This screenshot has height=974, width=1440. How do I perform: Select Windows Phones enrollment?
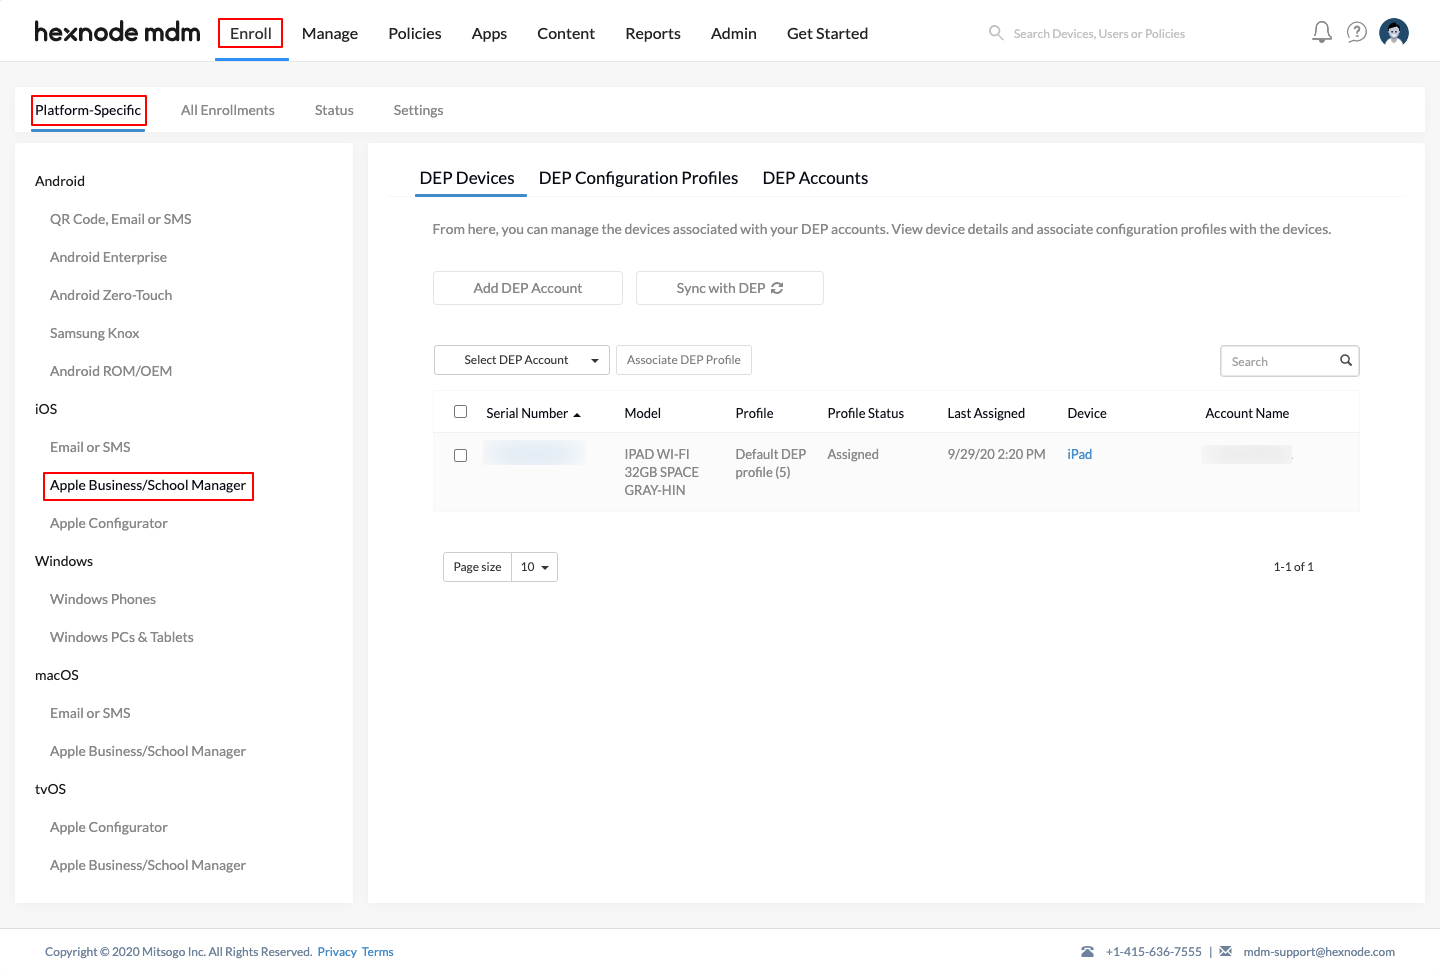pyautogui.click(x=103, y=599)
